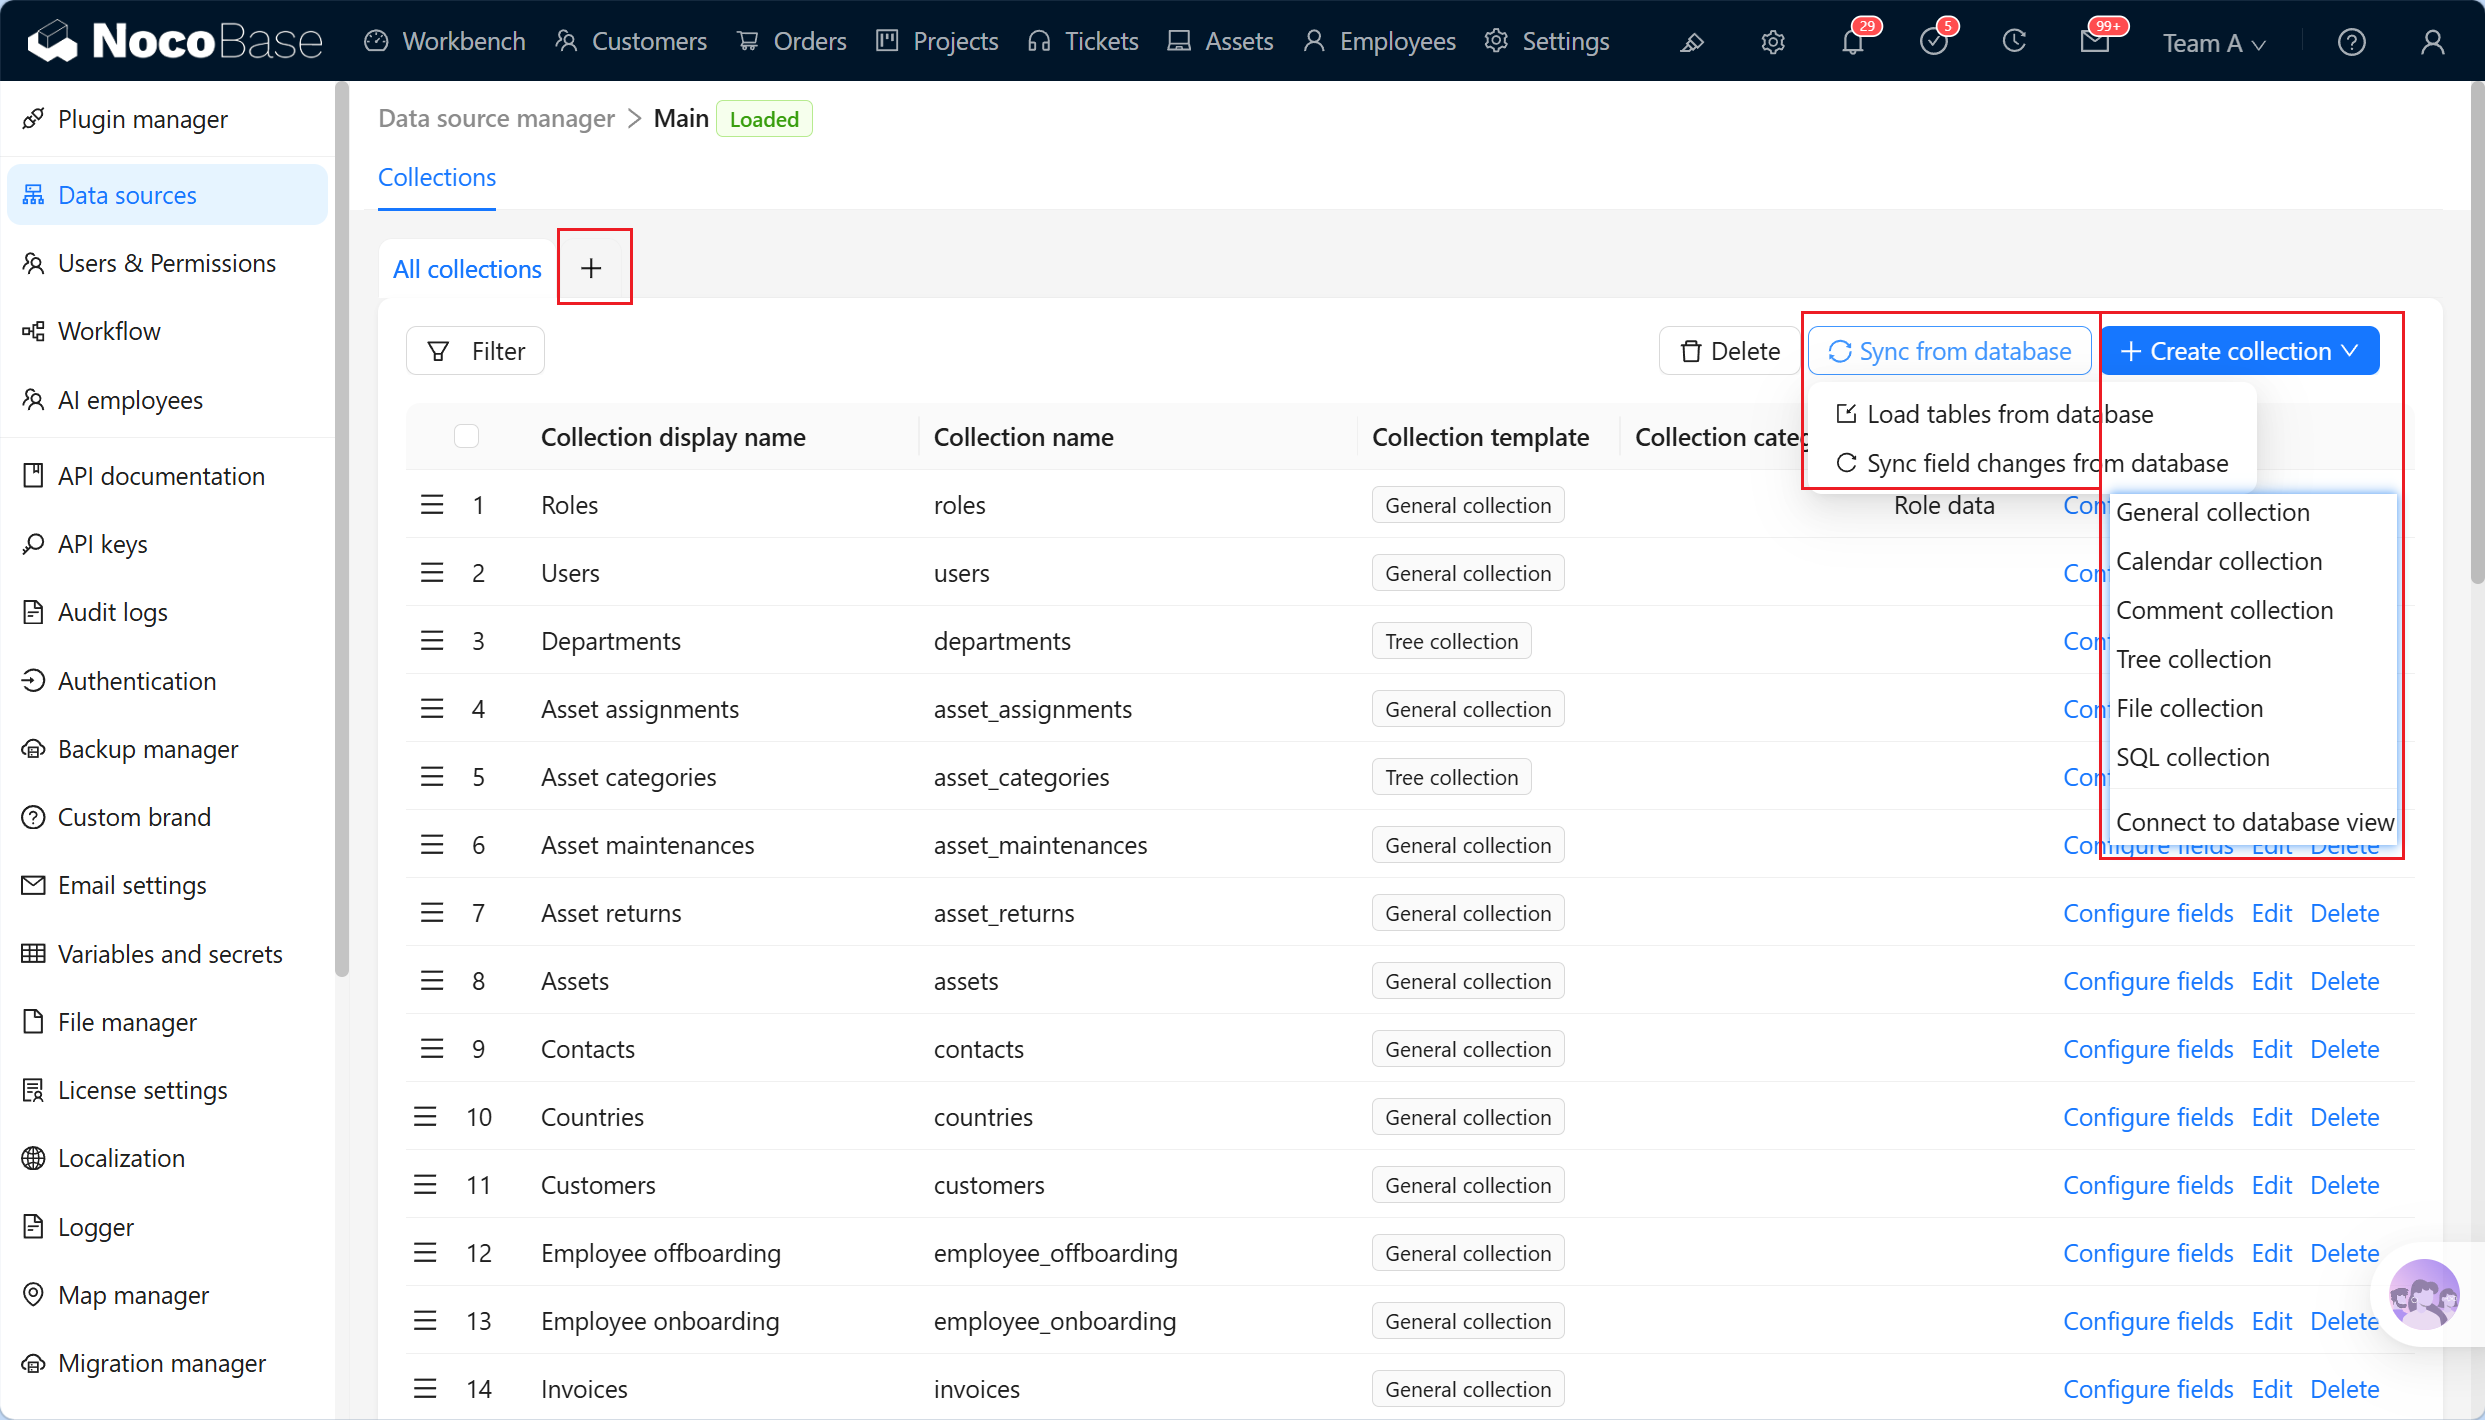
Task: Open Backup manager in the sidebar
Action: (x=167, y=749)
